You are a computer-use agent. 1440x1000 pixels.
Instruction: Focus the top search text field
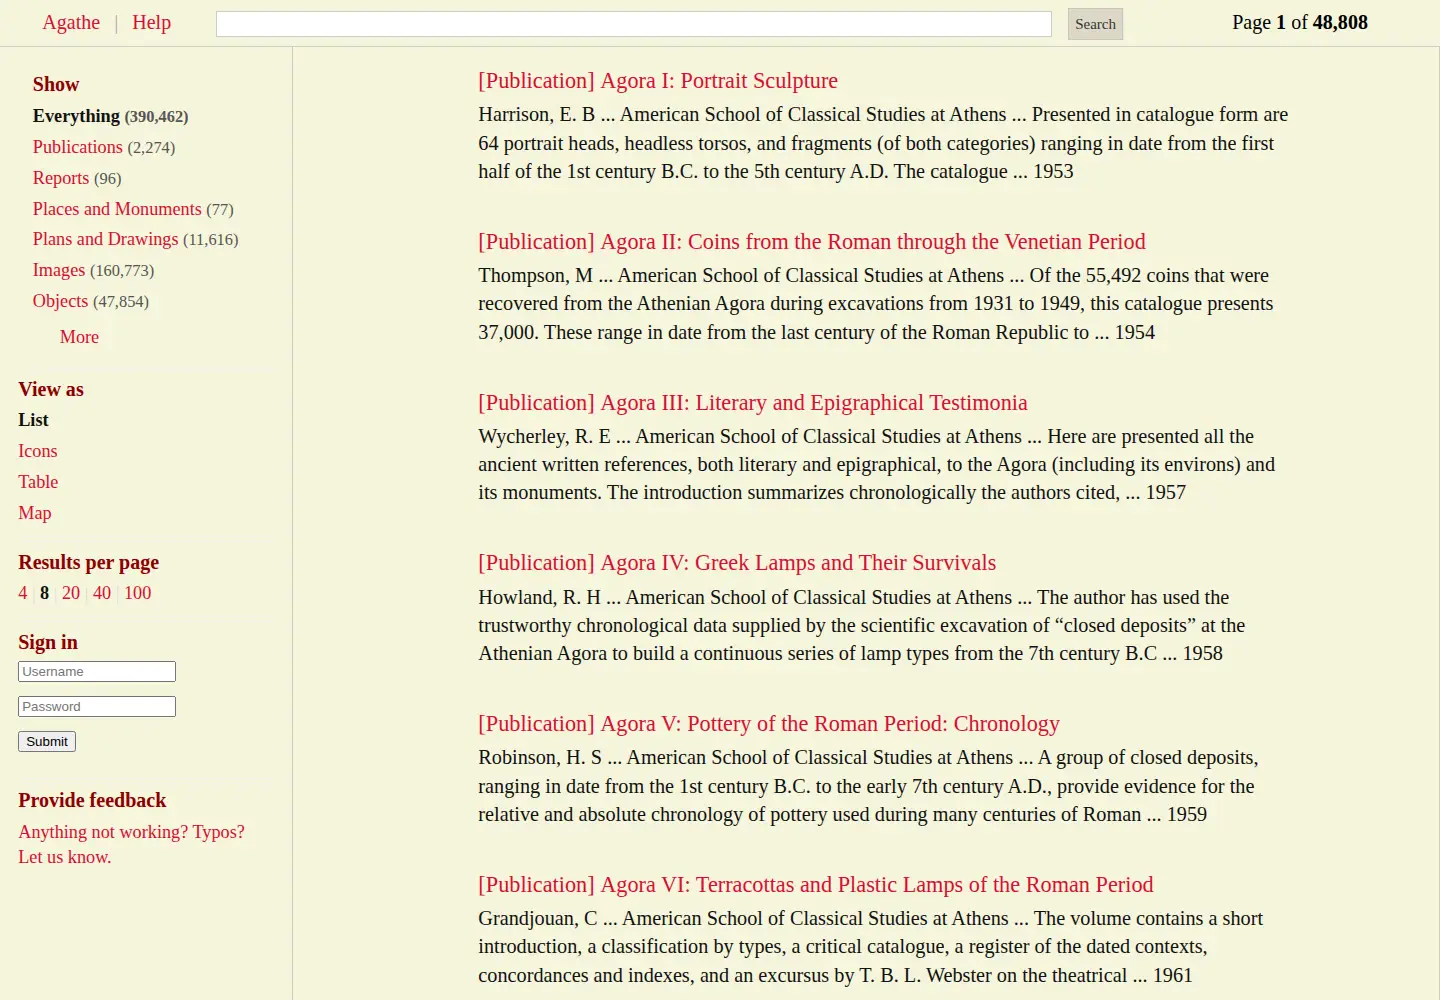(x=634, y=24)
